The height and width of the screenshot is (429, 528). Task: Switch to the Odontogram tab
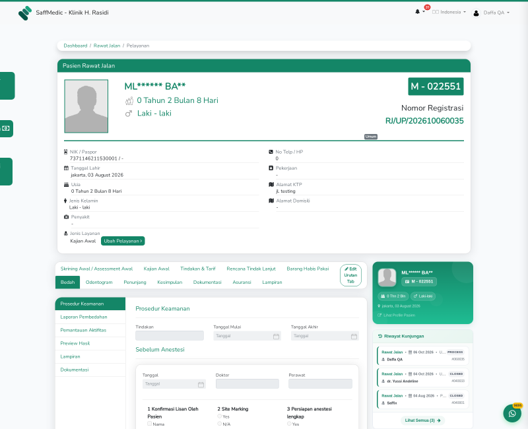tap(99, 282)
